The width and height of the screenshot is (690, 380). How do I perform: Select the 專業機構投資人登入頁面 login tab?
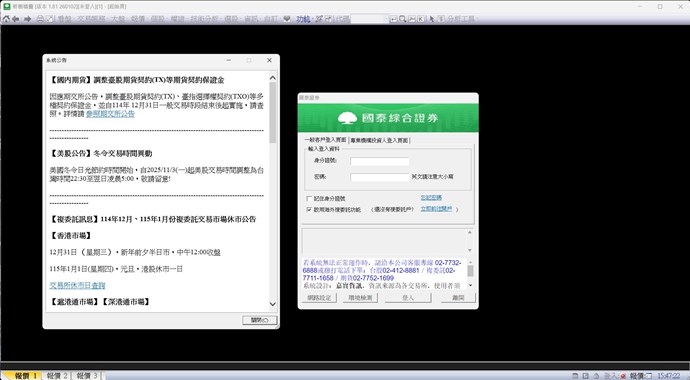tap(379, 140)
